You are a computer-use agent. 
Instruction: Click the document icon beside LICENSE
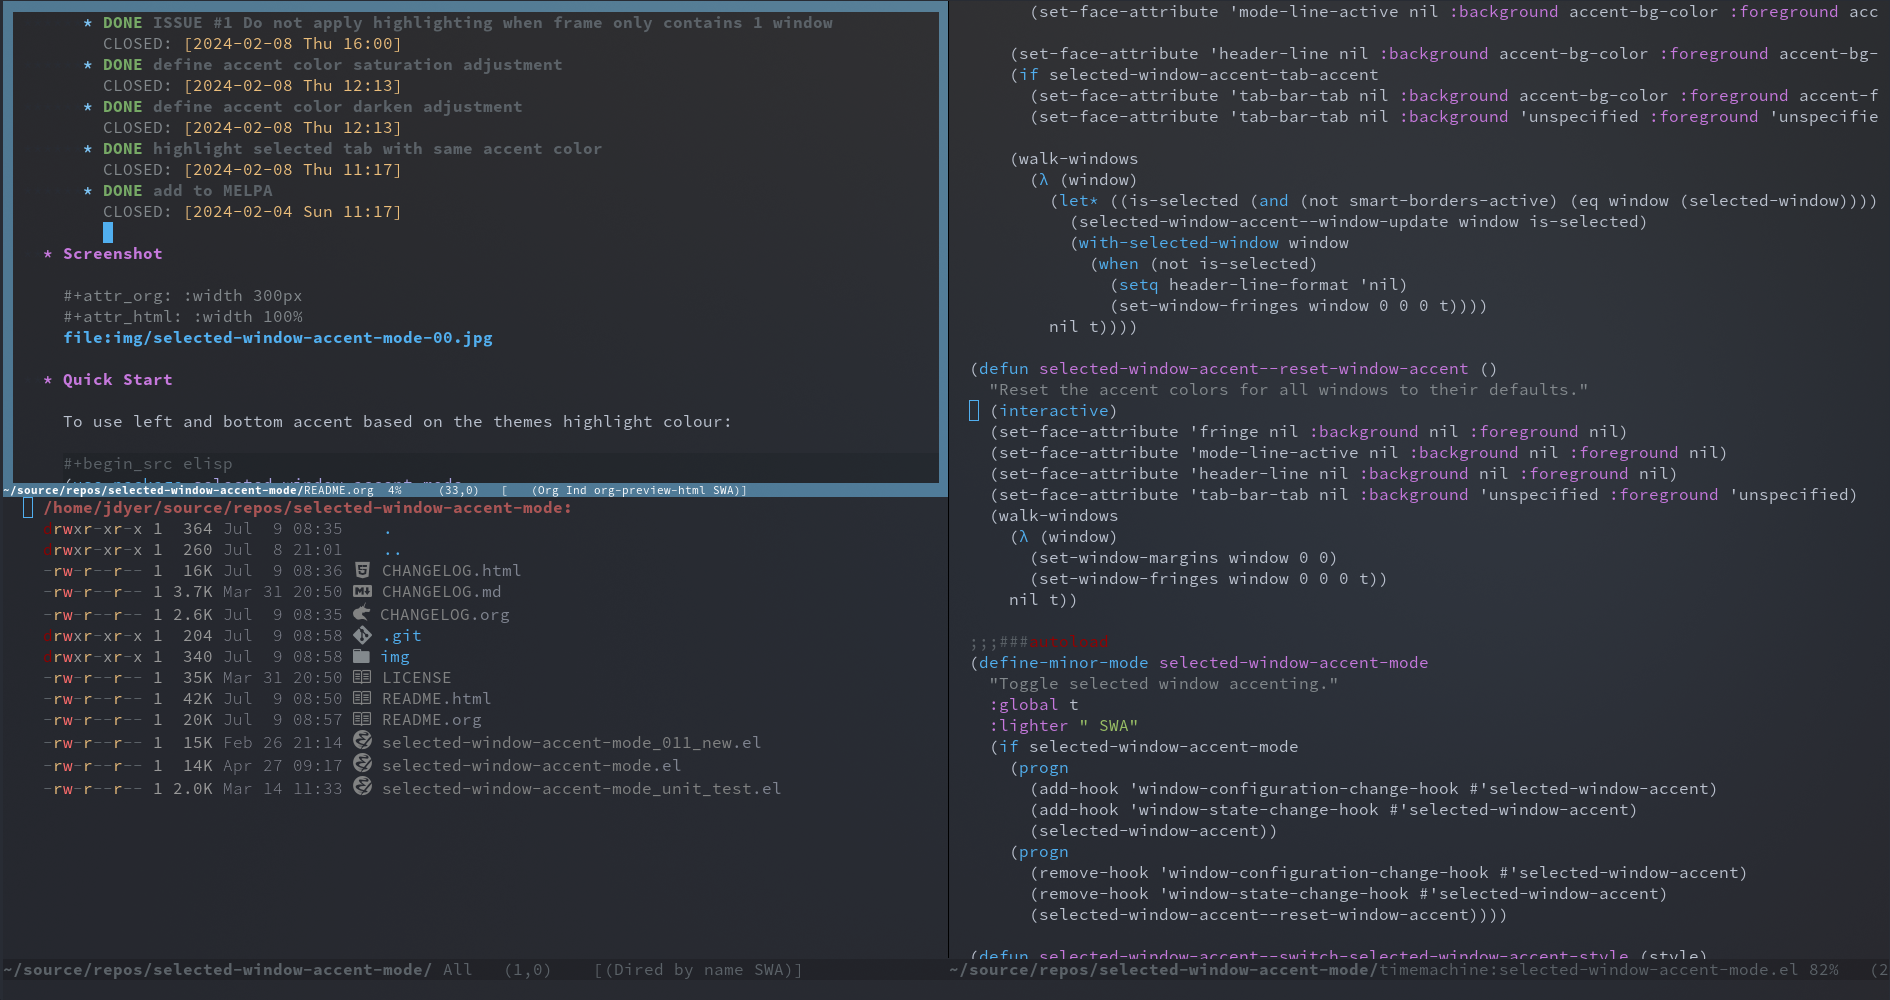[362, 677]
